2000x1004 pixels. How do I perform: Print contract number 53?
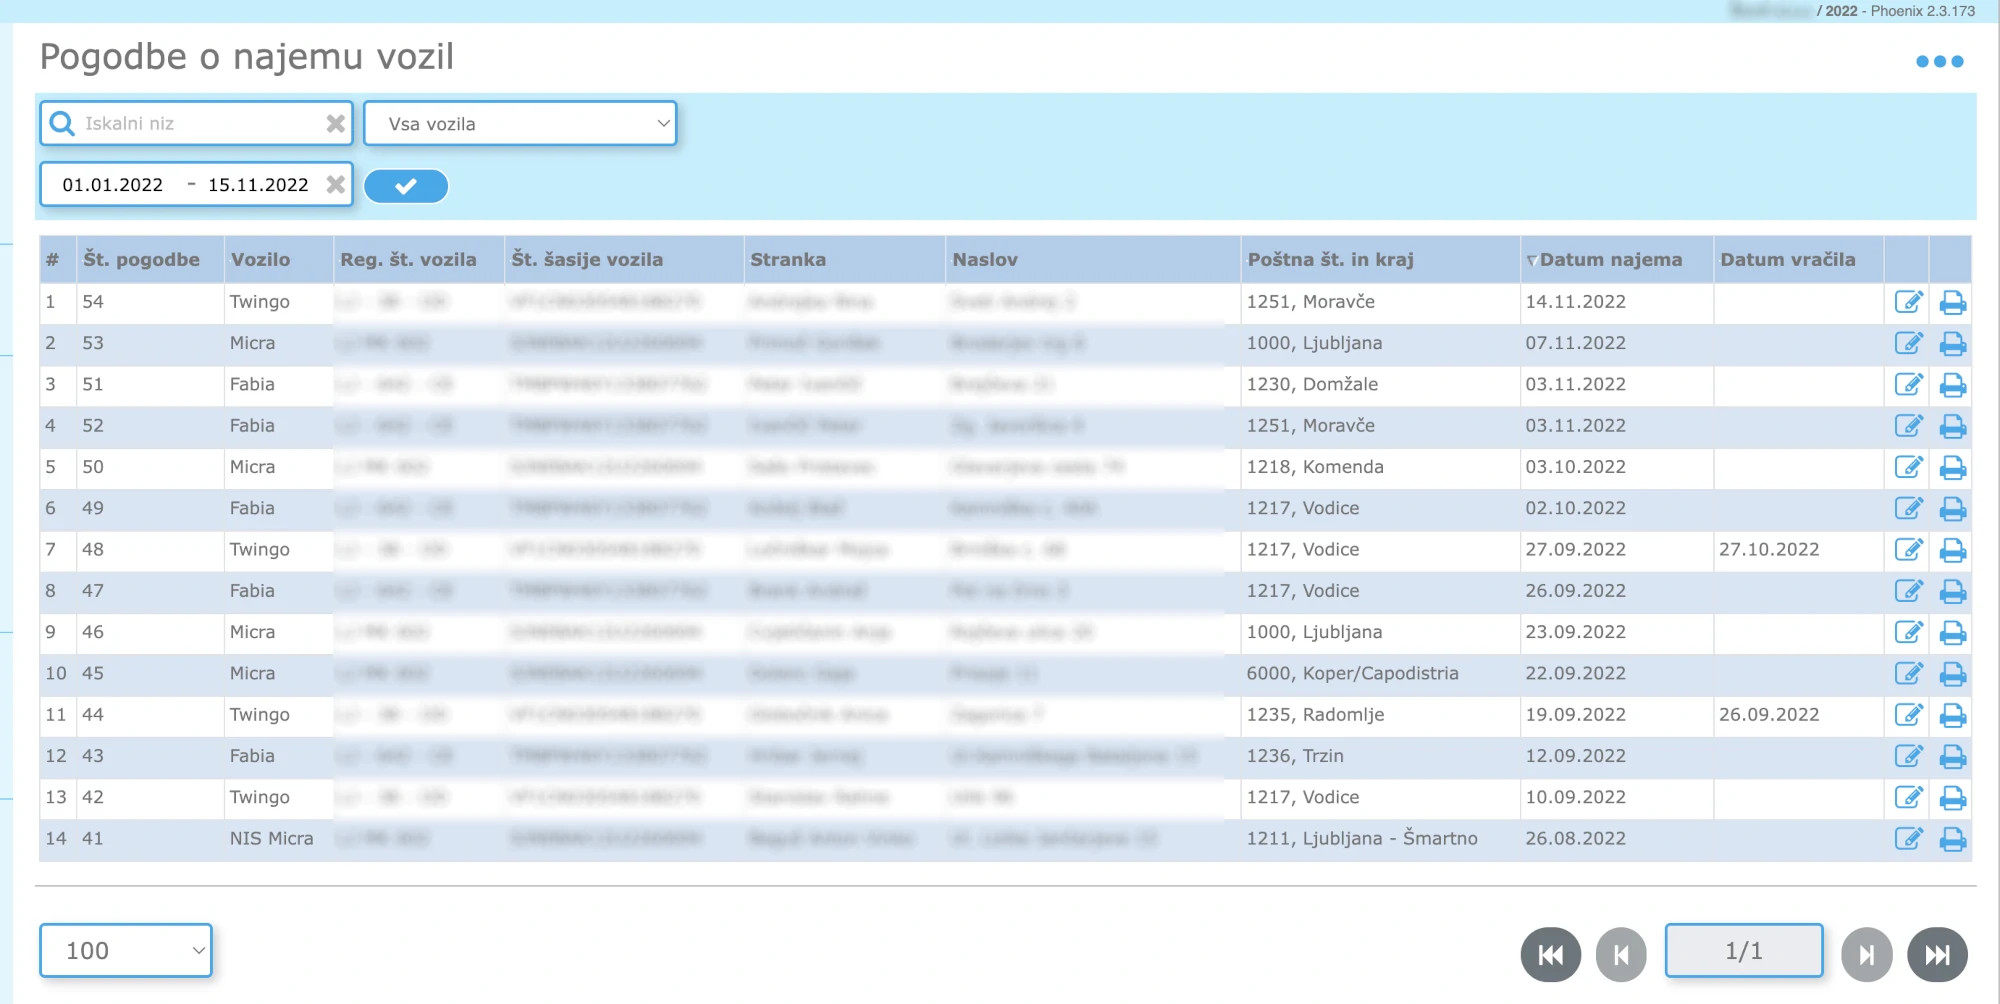point(1952,344)
